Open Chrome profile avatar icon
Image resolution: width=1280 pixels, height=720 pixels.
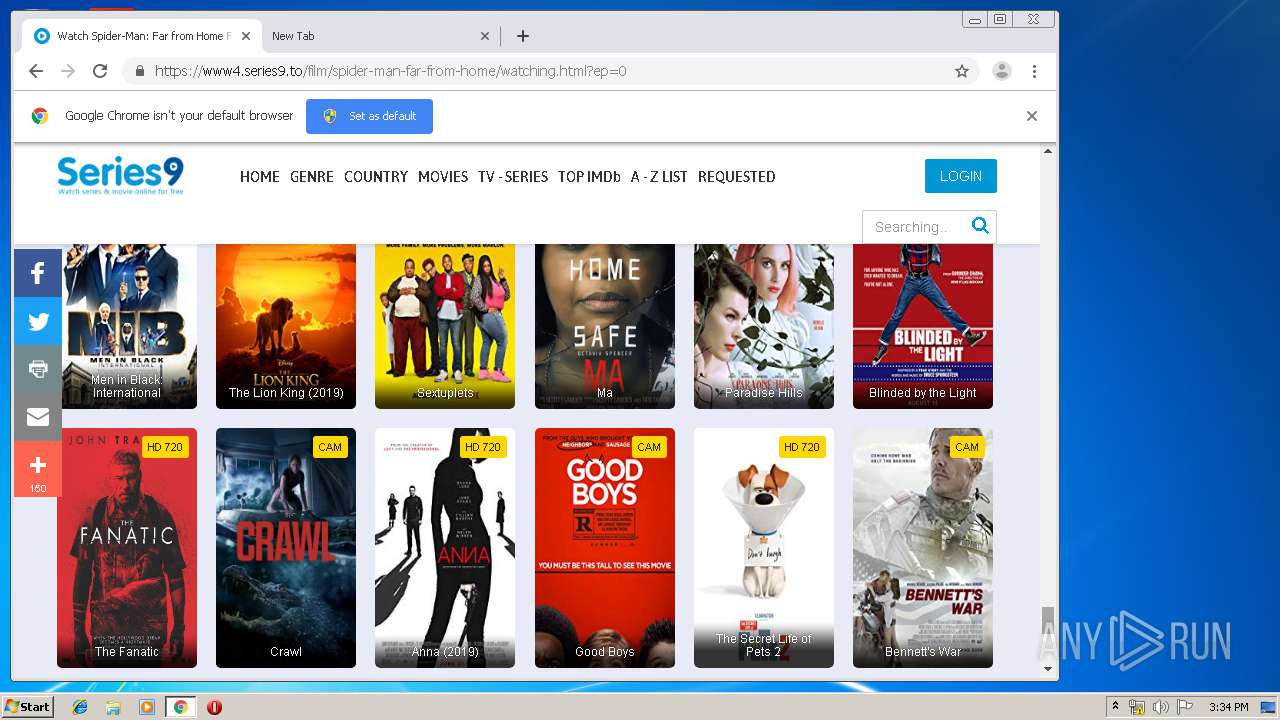[1001, 71]
